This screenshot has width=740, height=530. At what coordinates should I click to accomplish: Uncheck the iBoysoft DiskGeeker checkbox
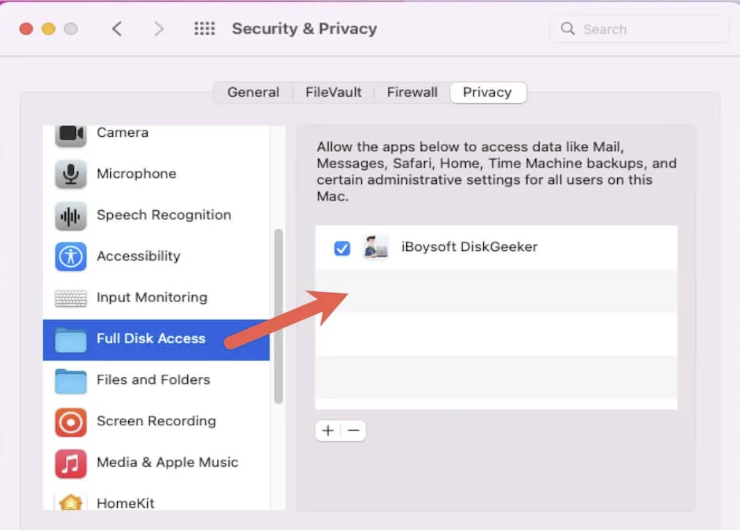click(342, 248)
